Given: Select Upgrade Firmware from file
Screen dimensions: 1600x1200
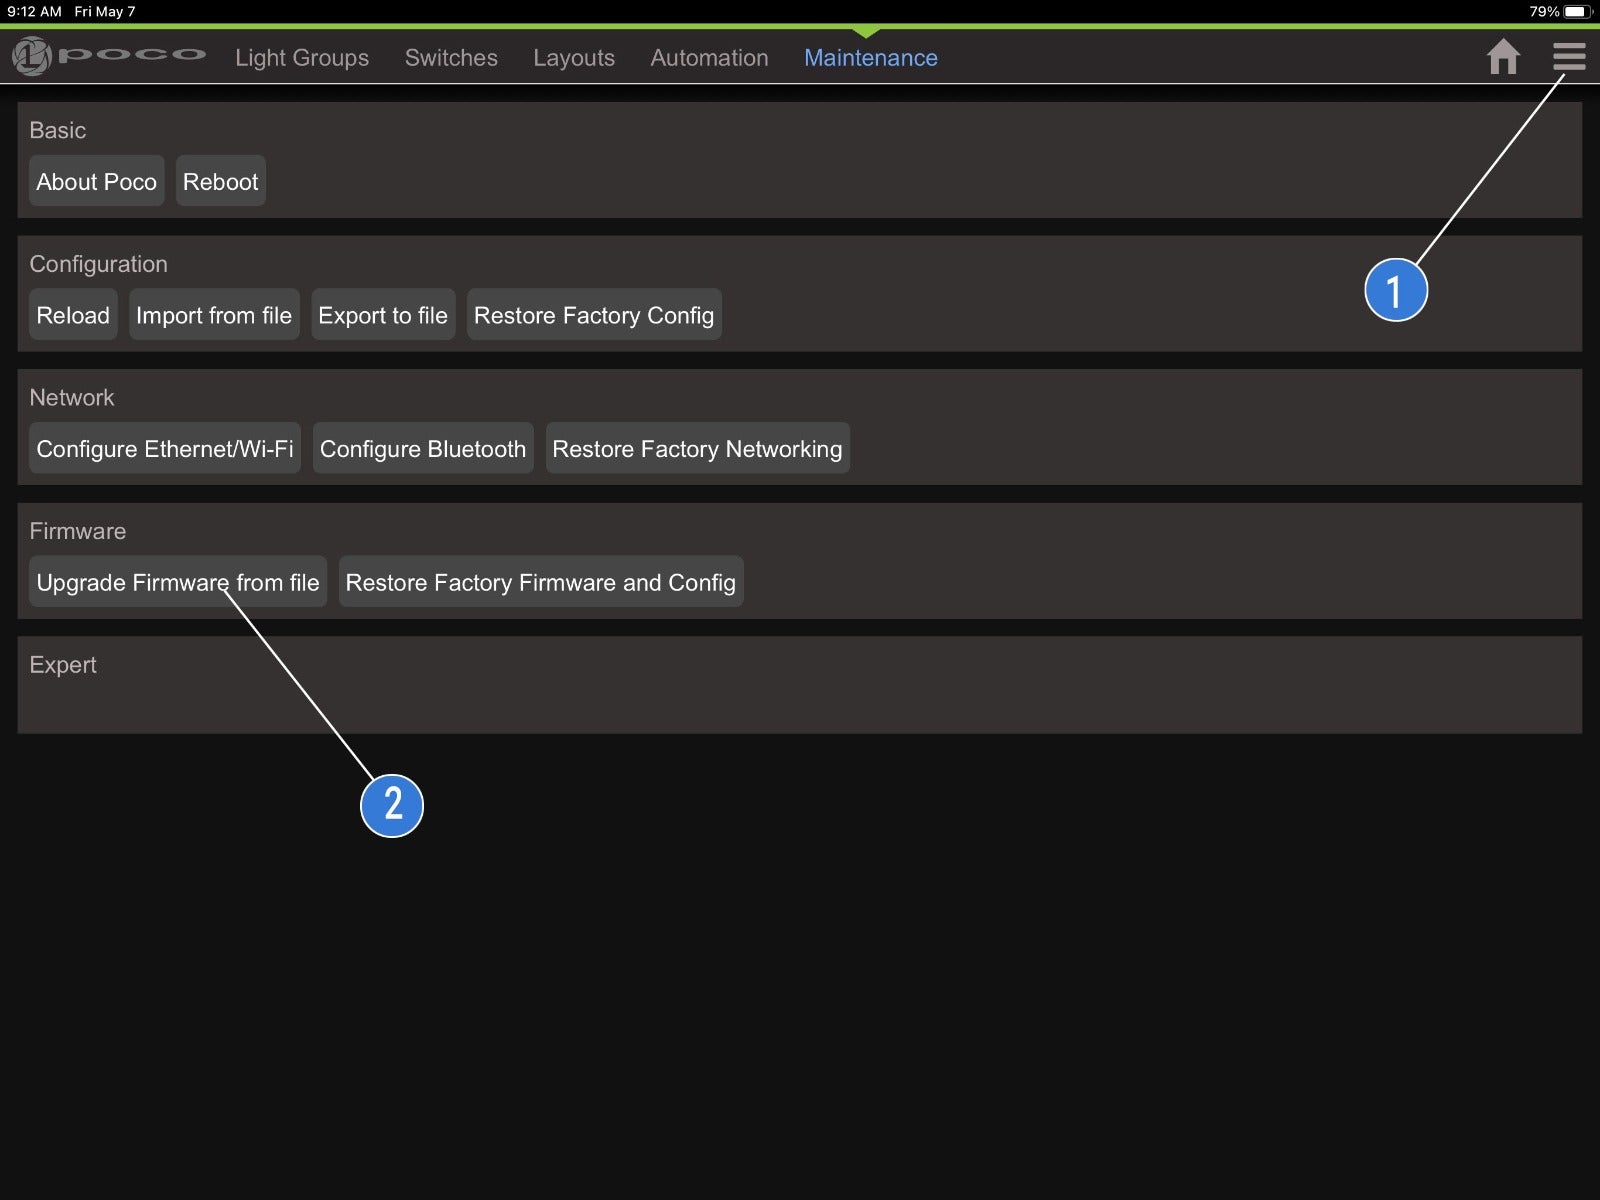Looking at the screenshot, I should [x=178, y=582].
